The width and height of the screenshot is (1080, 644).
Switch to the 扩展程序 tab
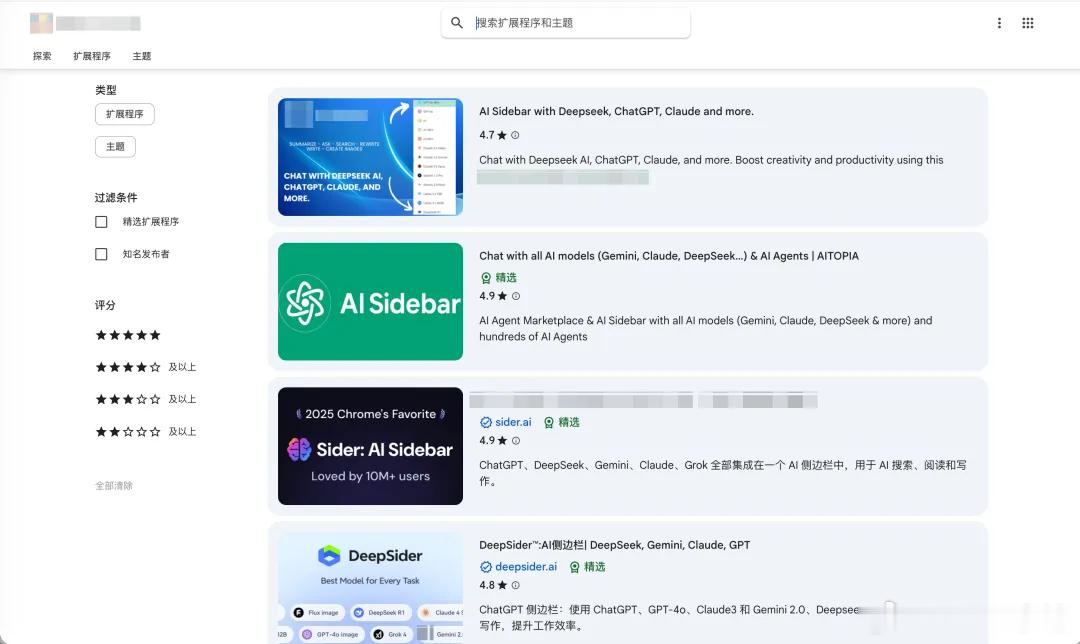click(x=92, y=56)
